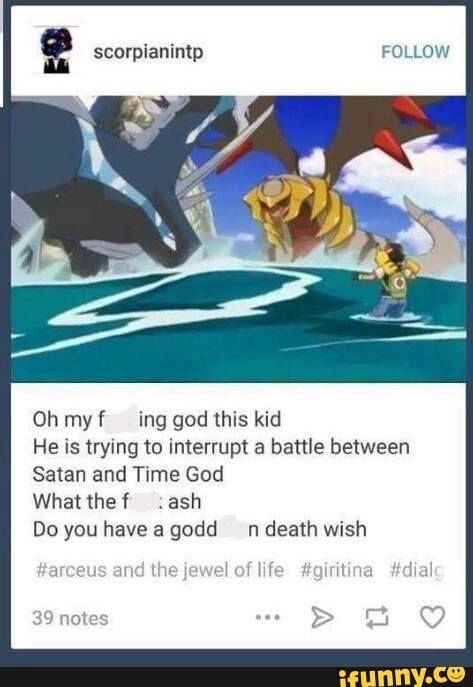The width and height of the screenshot is (473, 687).
Task: View the 39 notes list
Action: coord(70,618)
